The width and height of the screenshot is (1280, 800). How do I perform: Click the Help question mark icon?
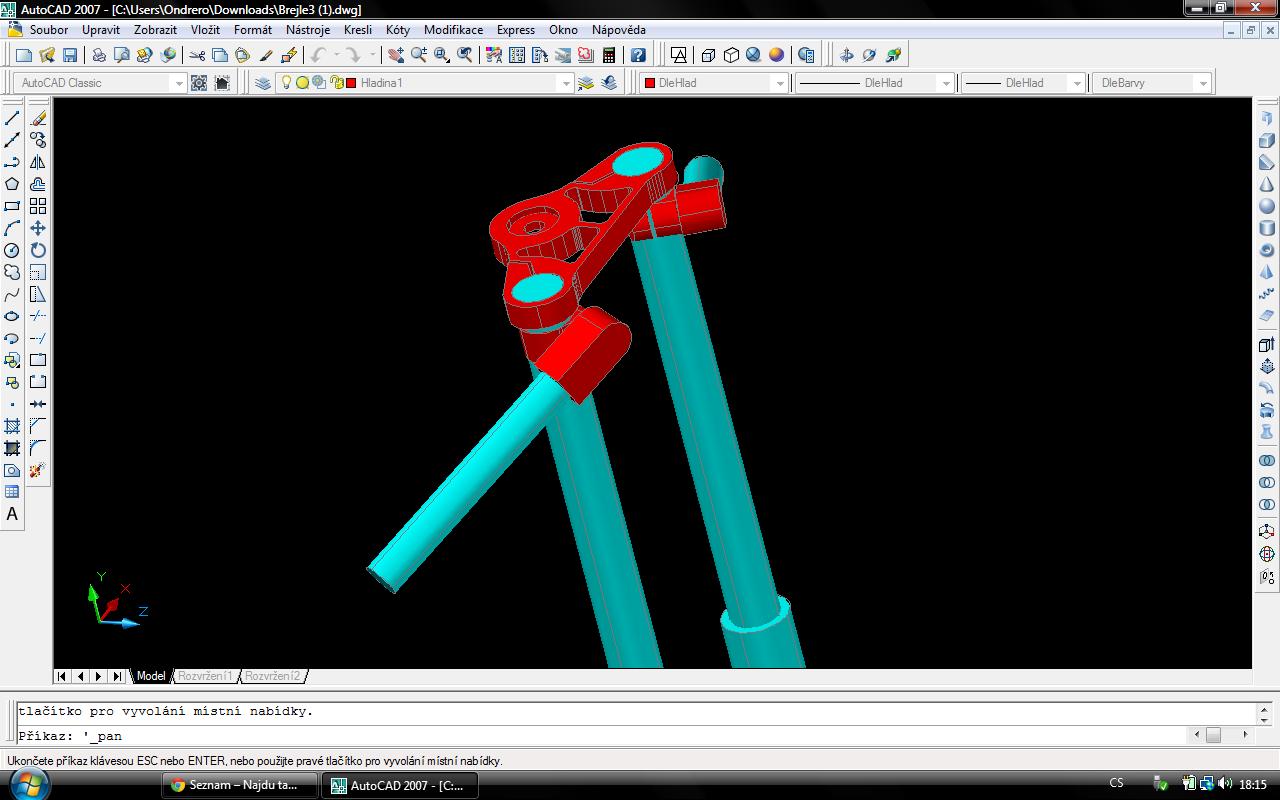(x=638, y=55)
